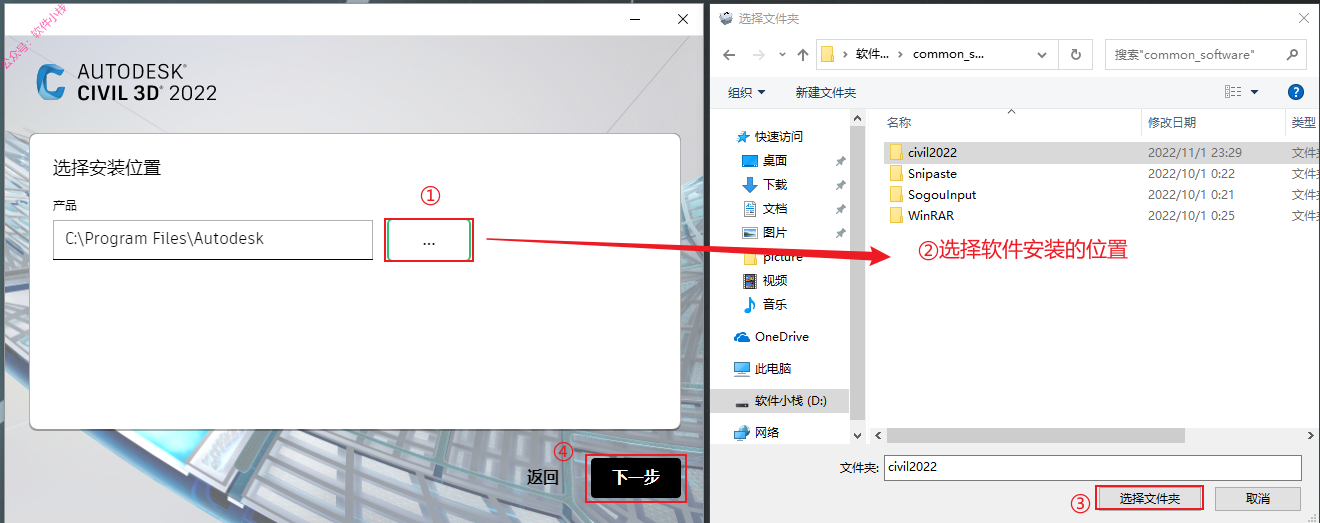Open the view options dropdown arrow
Viewport: 1320px width, 523px height.
point(1254,92)
